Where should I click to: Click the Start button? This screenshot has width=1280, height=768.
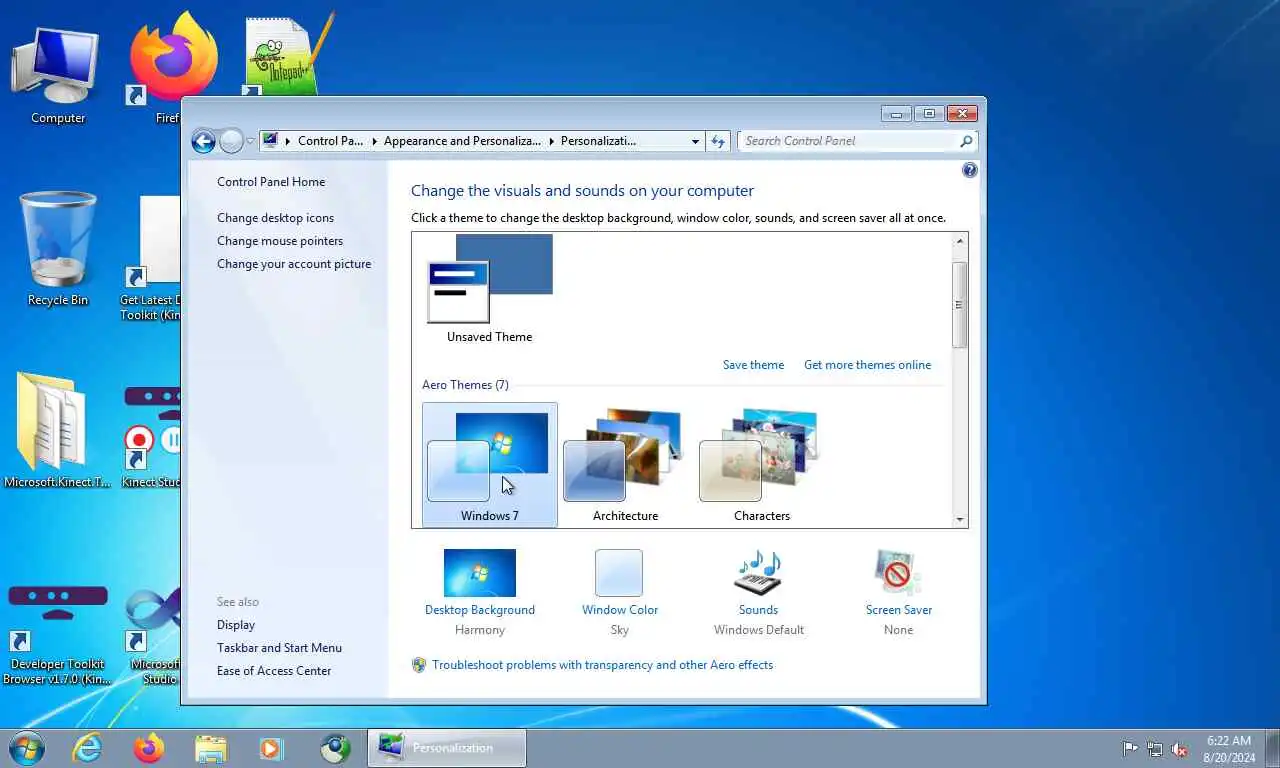(25, 748)
